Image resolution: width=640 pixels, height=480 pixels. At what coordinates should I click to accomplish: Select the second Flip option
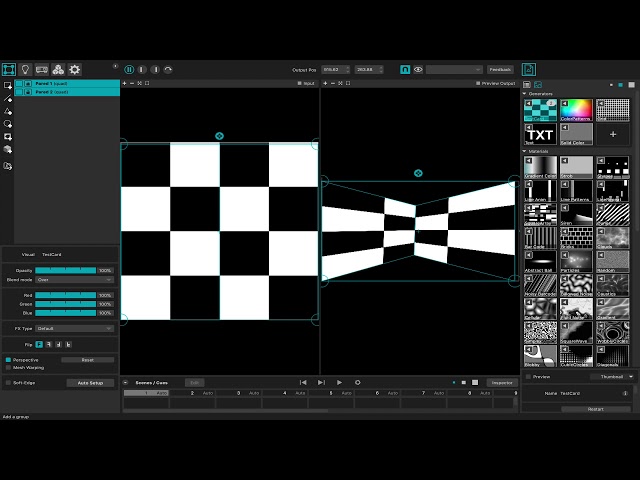tap(49, 344)
